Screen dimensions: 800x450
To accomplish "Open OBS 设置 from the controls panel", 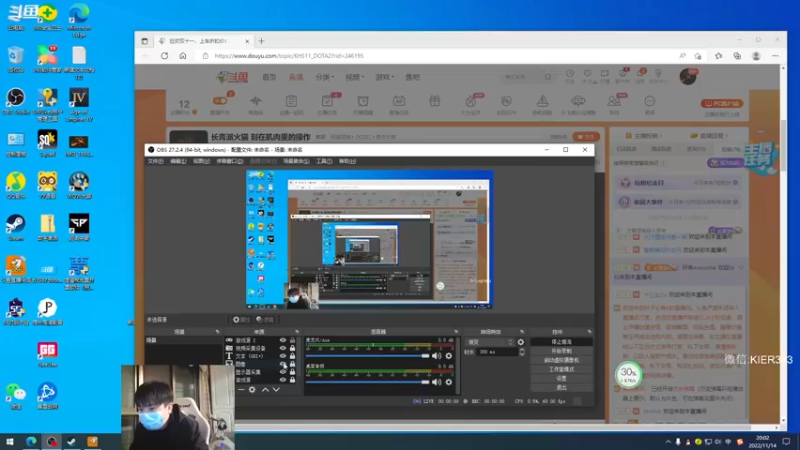I will point(561,379).
